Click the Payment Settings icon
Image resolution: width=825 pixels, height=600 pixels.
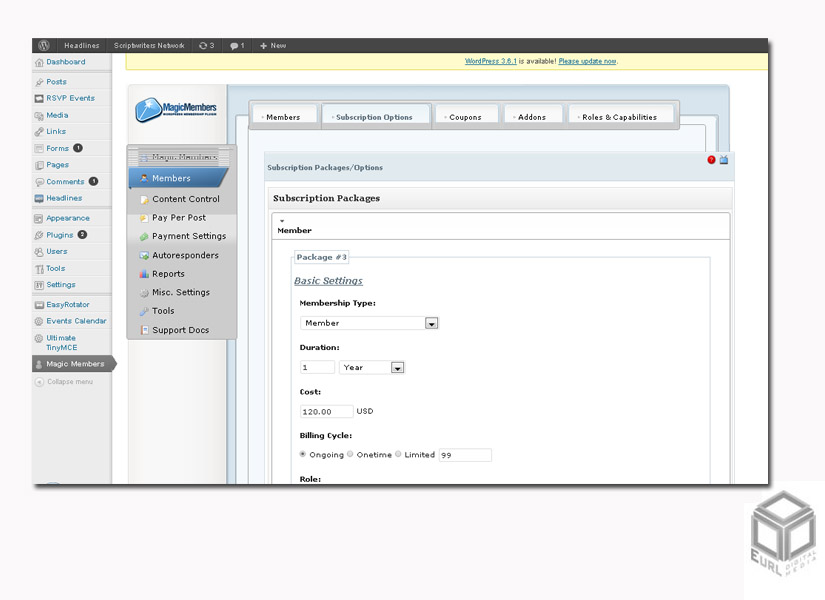[144, 237]
